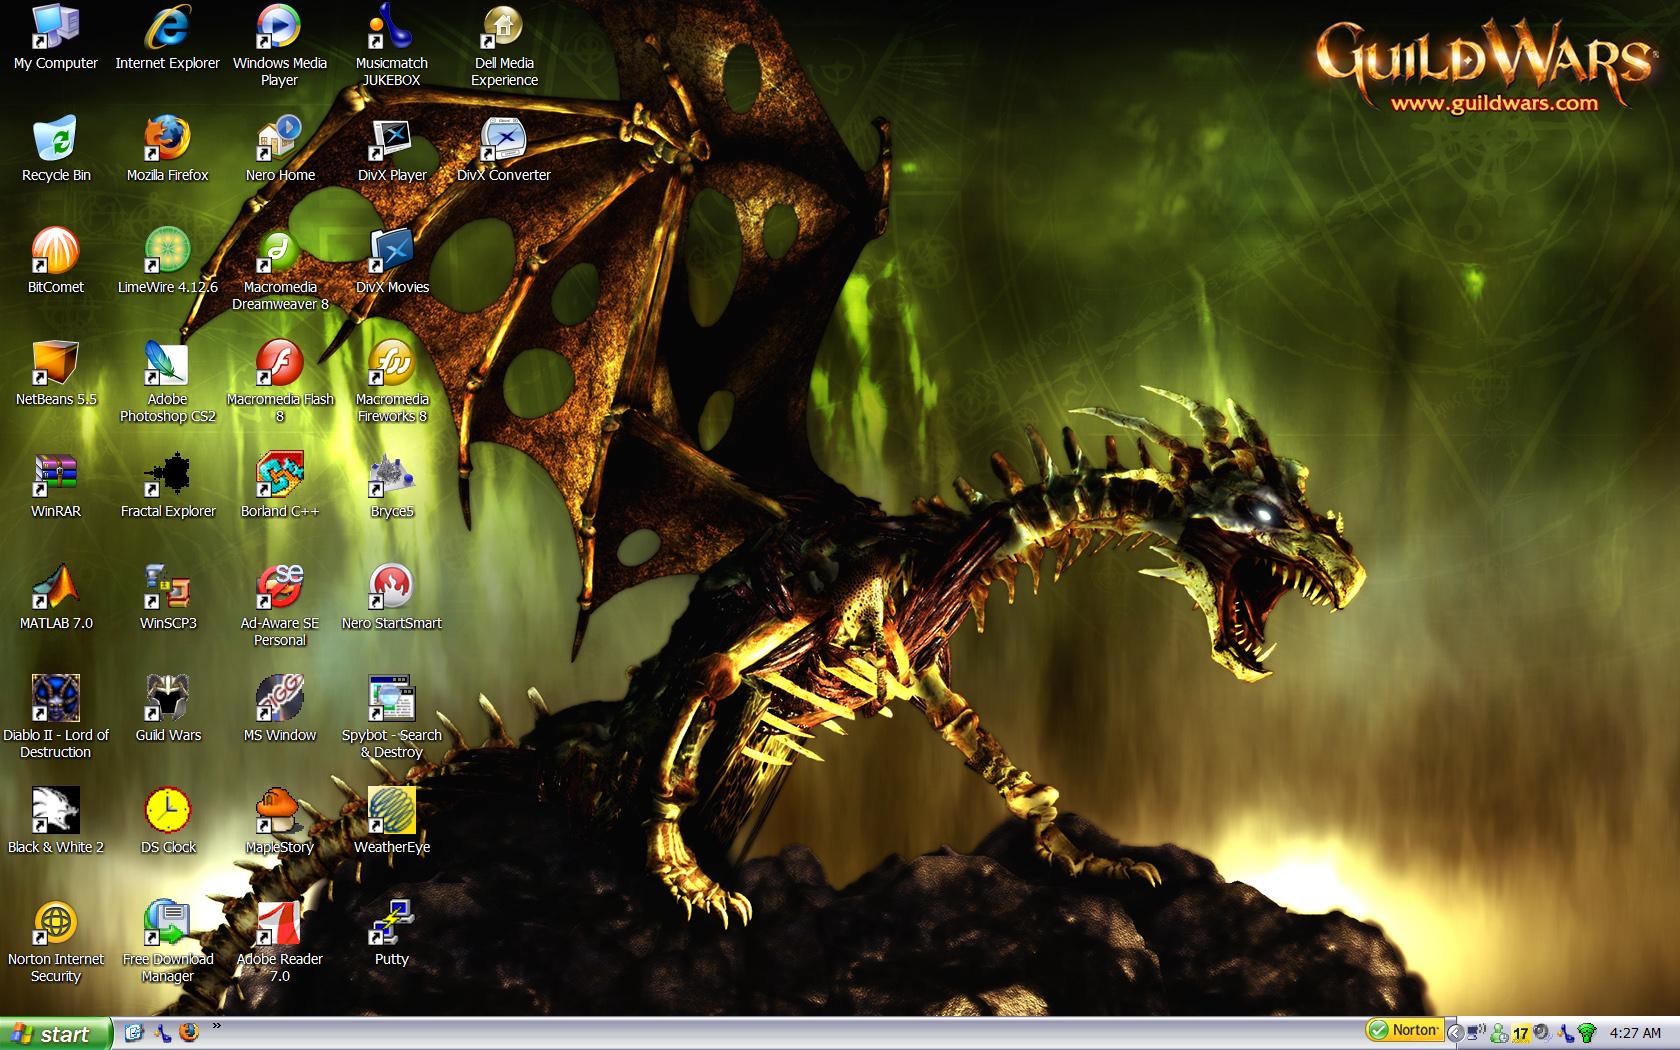Select the WeatherEye icon
The height and width of the screenshot is (1050, 1680).
pyautogui.click(x=392, y=823)
